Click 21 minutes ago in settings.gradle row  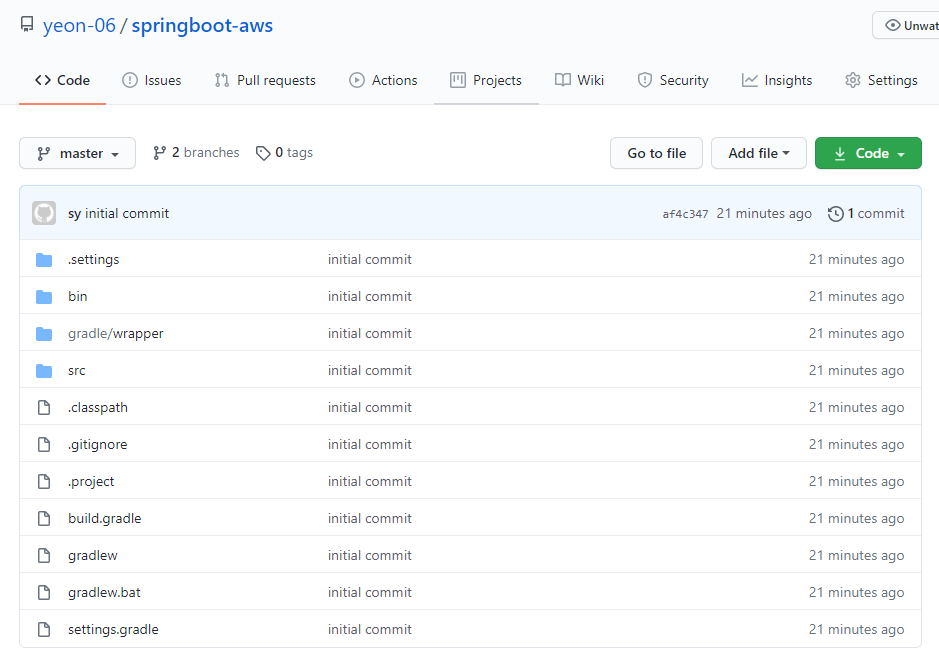coord(856,630)
